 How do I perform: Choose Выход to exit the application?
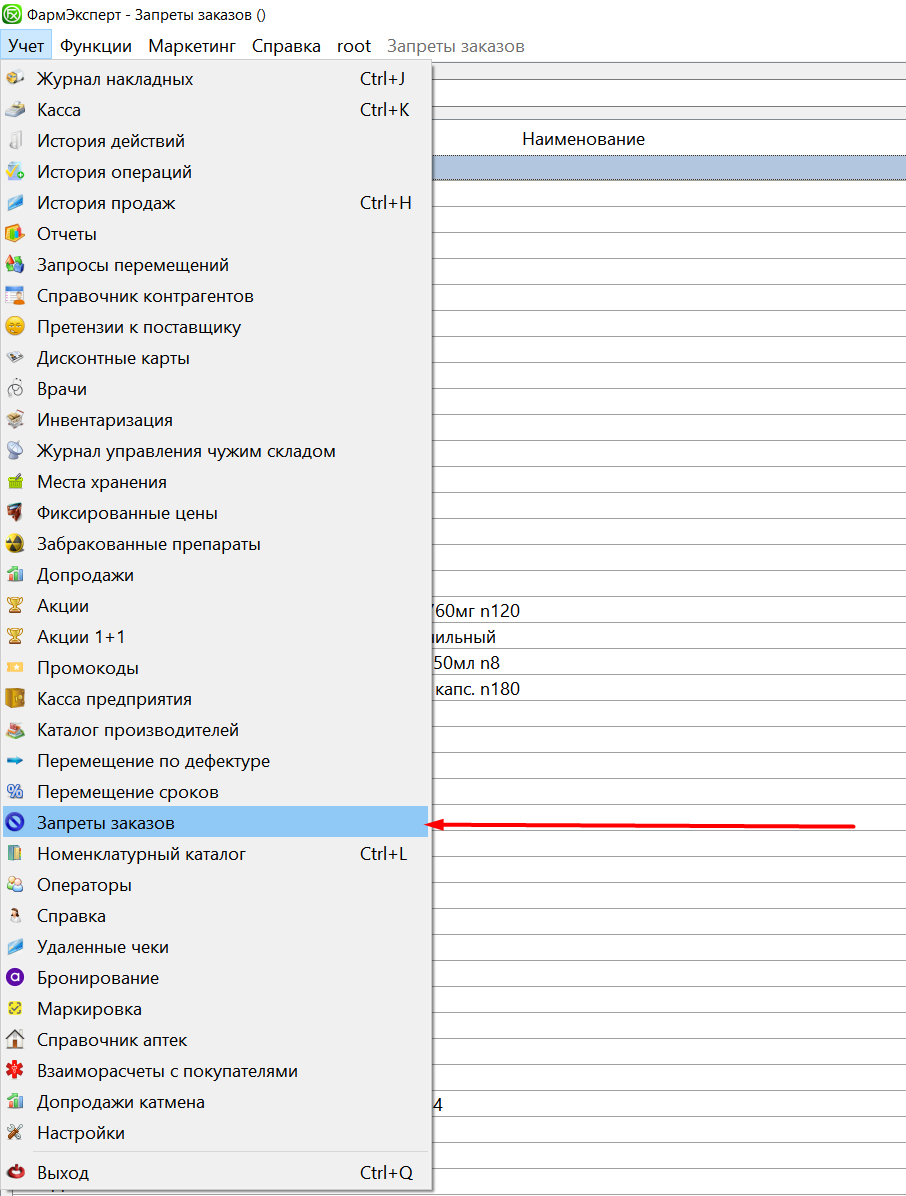[x=63, y=1173]
